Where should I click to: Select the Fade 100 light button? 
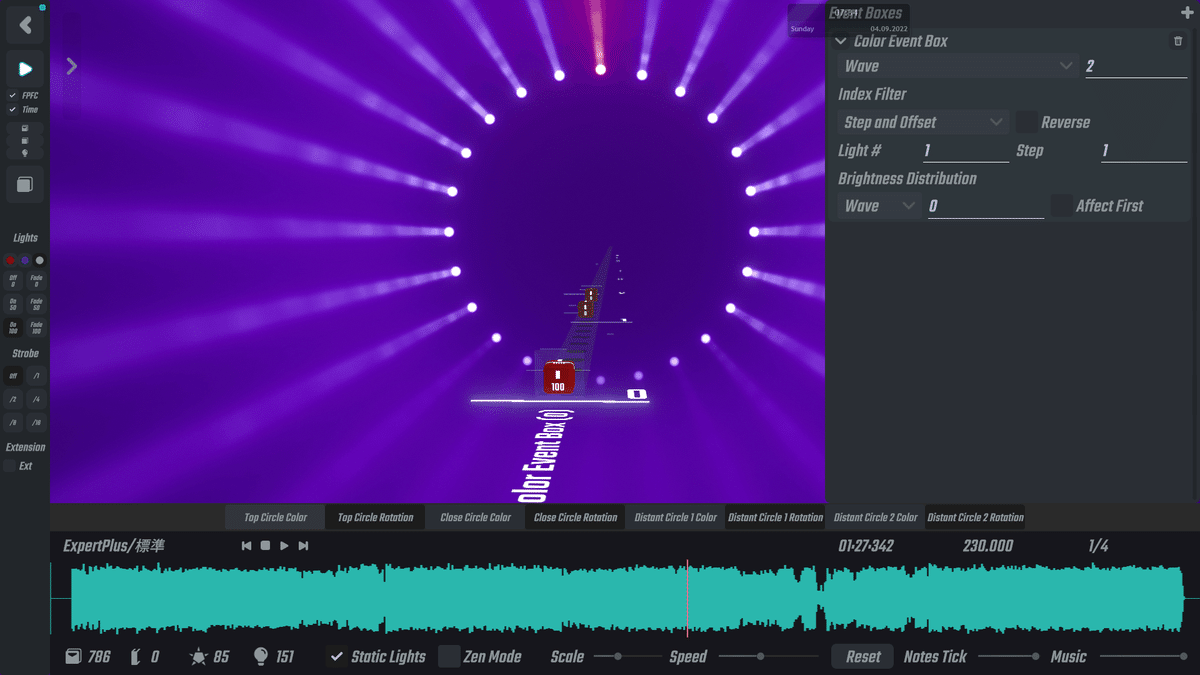click(36, 329)
